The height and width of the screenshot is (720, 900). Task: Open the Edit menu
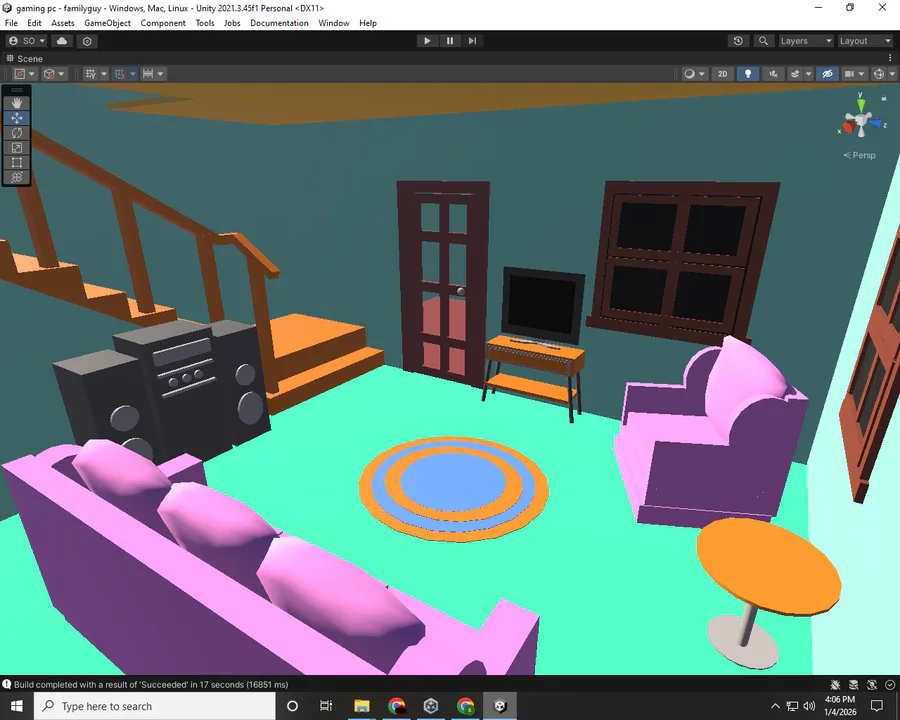point(34,23)
